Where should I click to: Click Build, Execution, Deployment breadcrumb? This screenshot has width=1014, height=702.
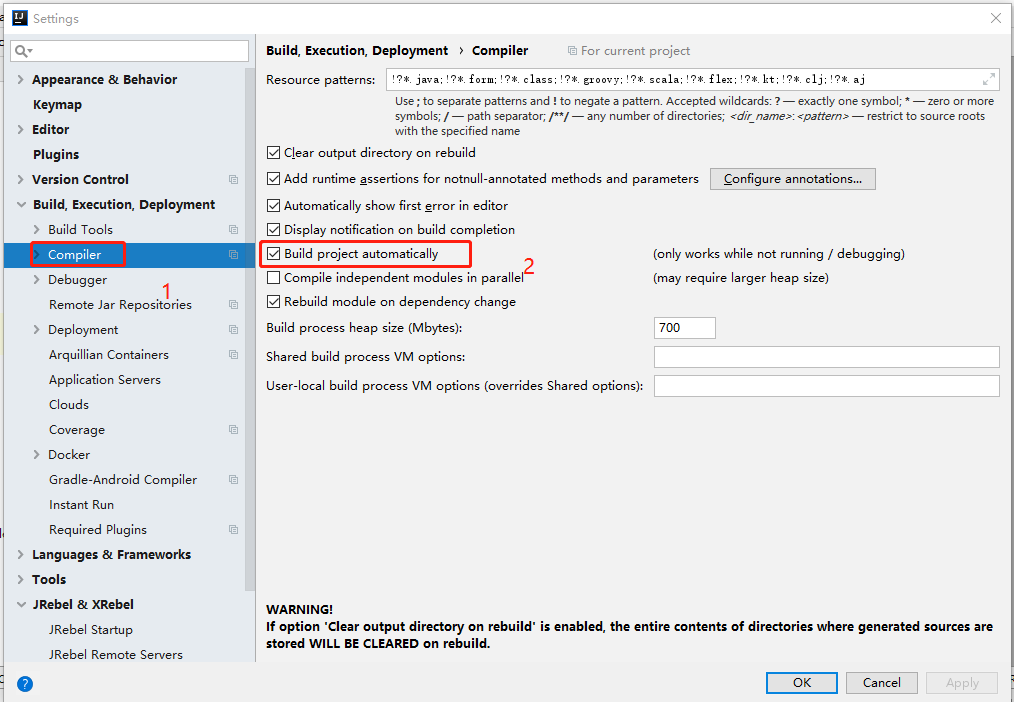pyautogui.click(x=357, y=51)
